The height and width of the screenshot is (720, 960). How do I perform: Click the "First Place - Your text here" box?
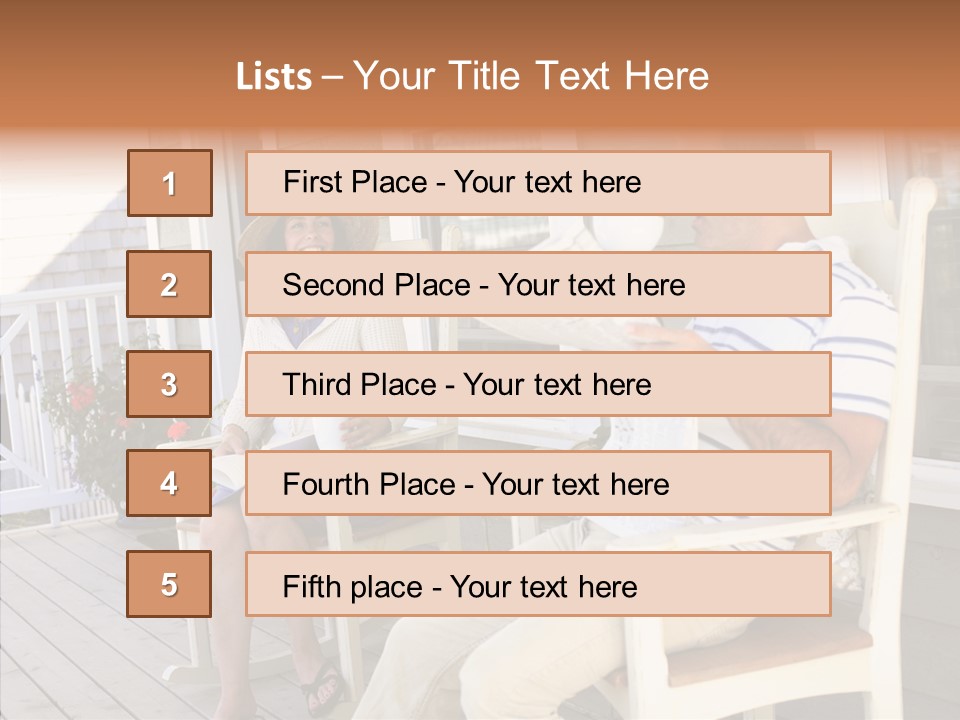point(538,183)
